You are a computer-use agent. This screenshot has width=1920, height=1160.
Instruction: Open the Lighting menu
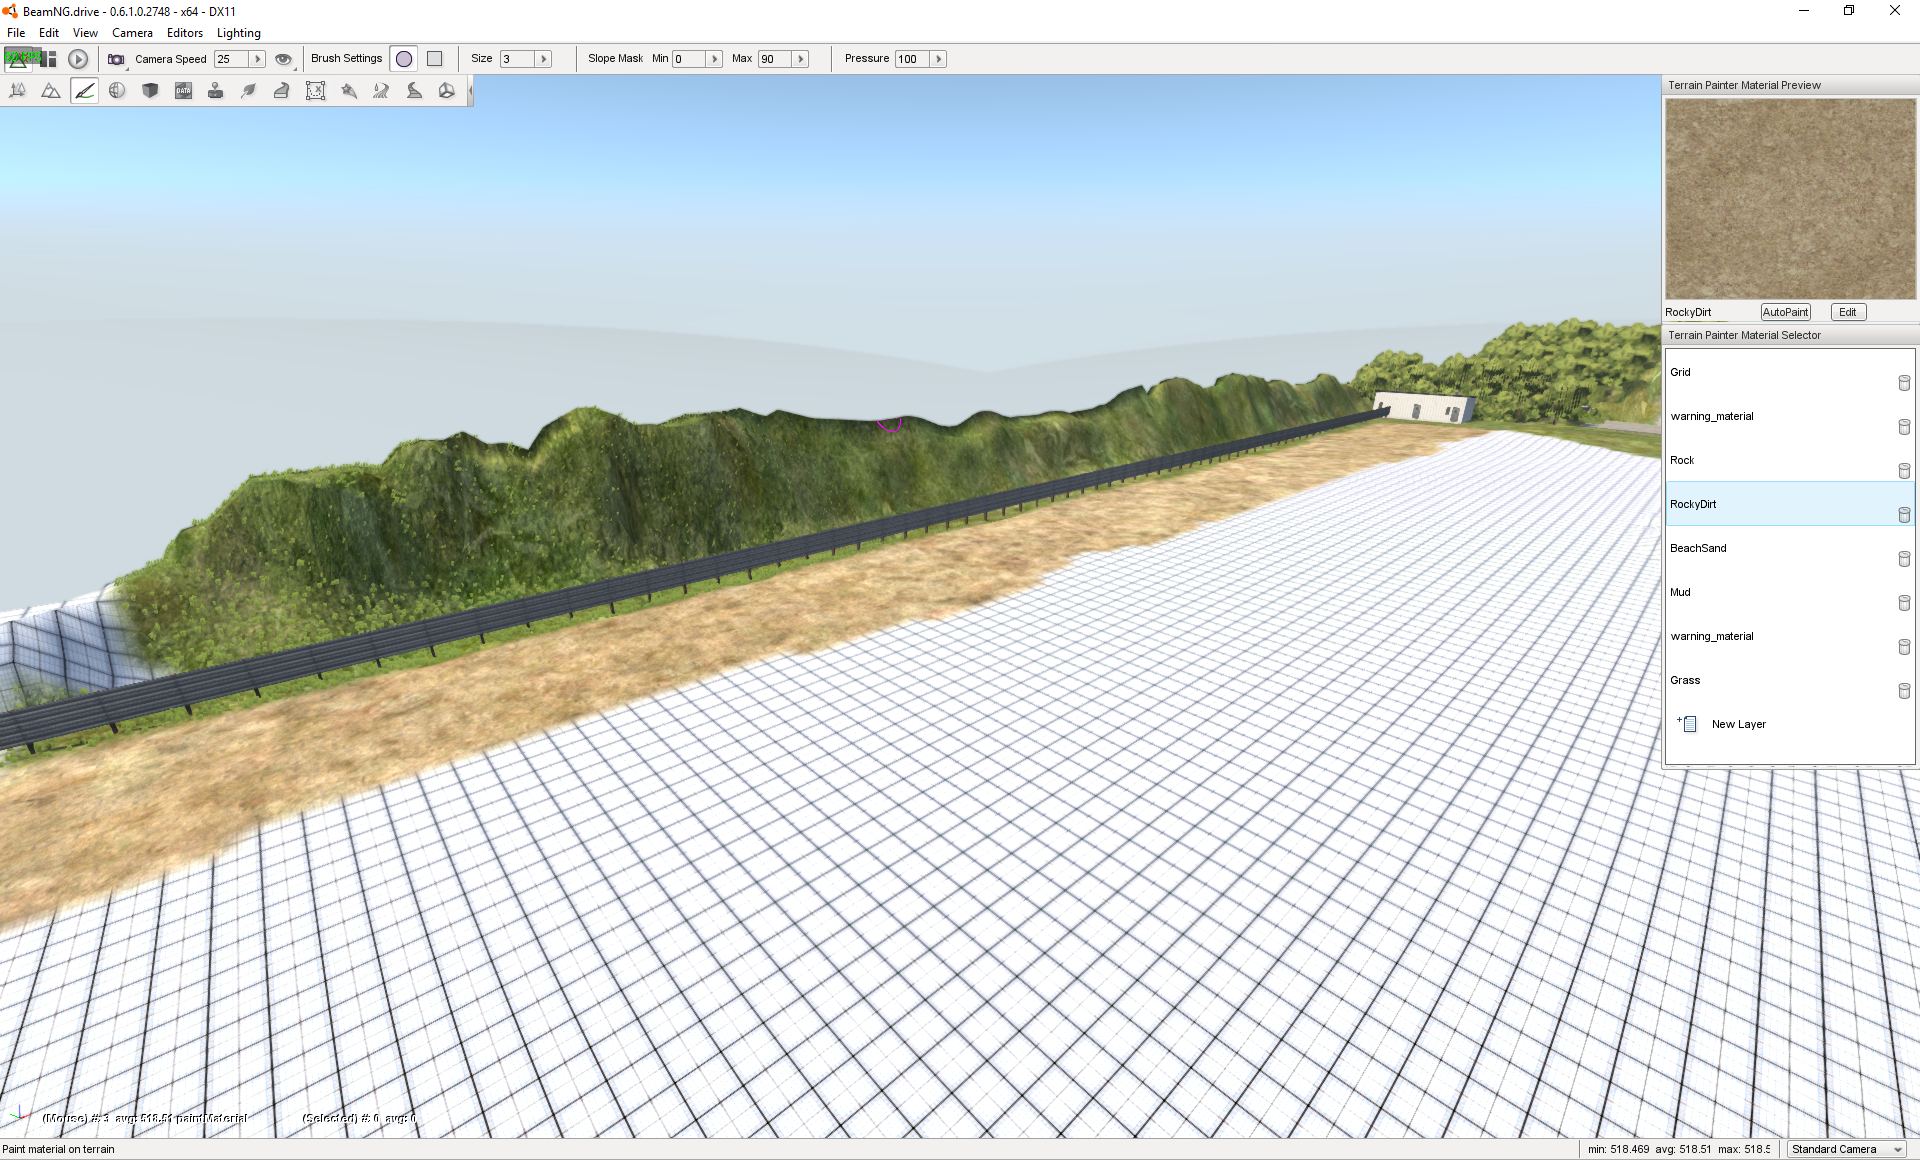(239, 33)
